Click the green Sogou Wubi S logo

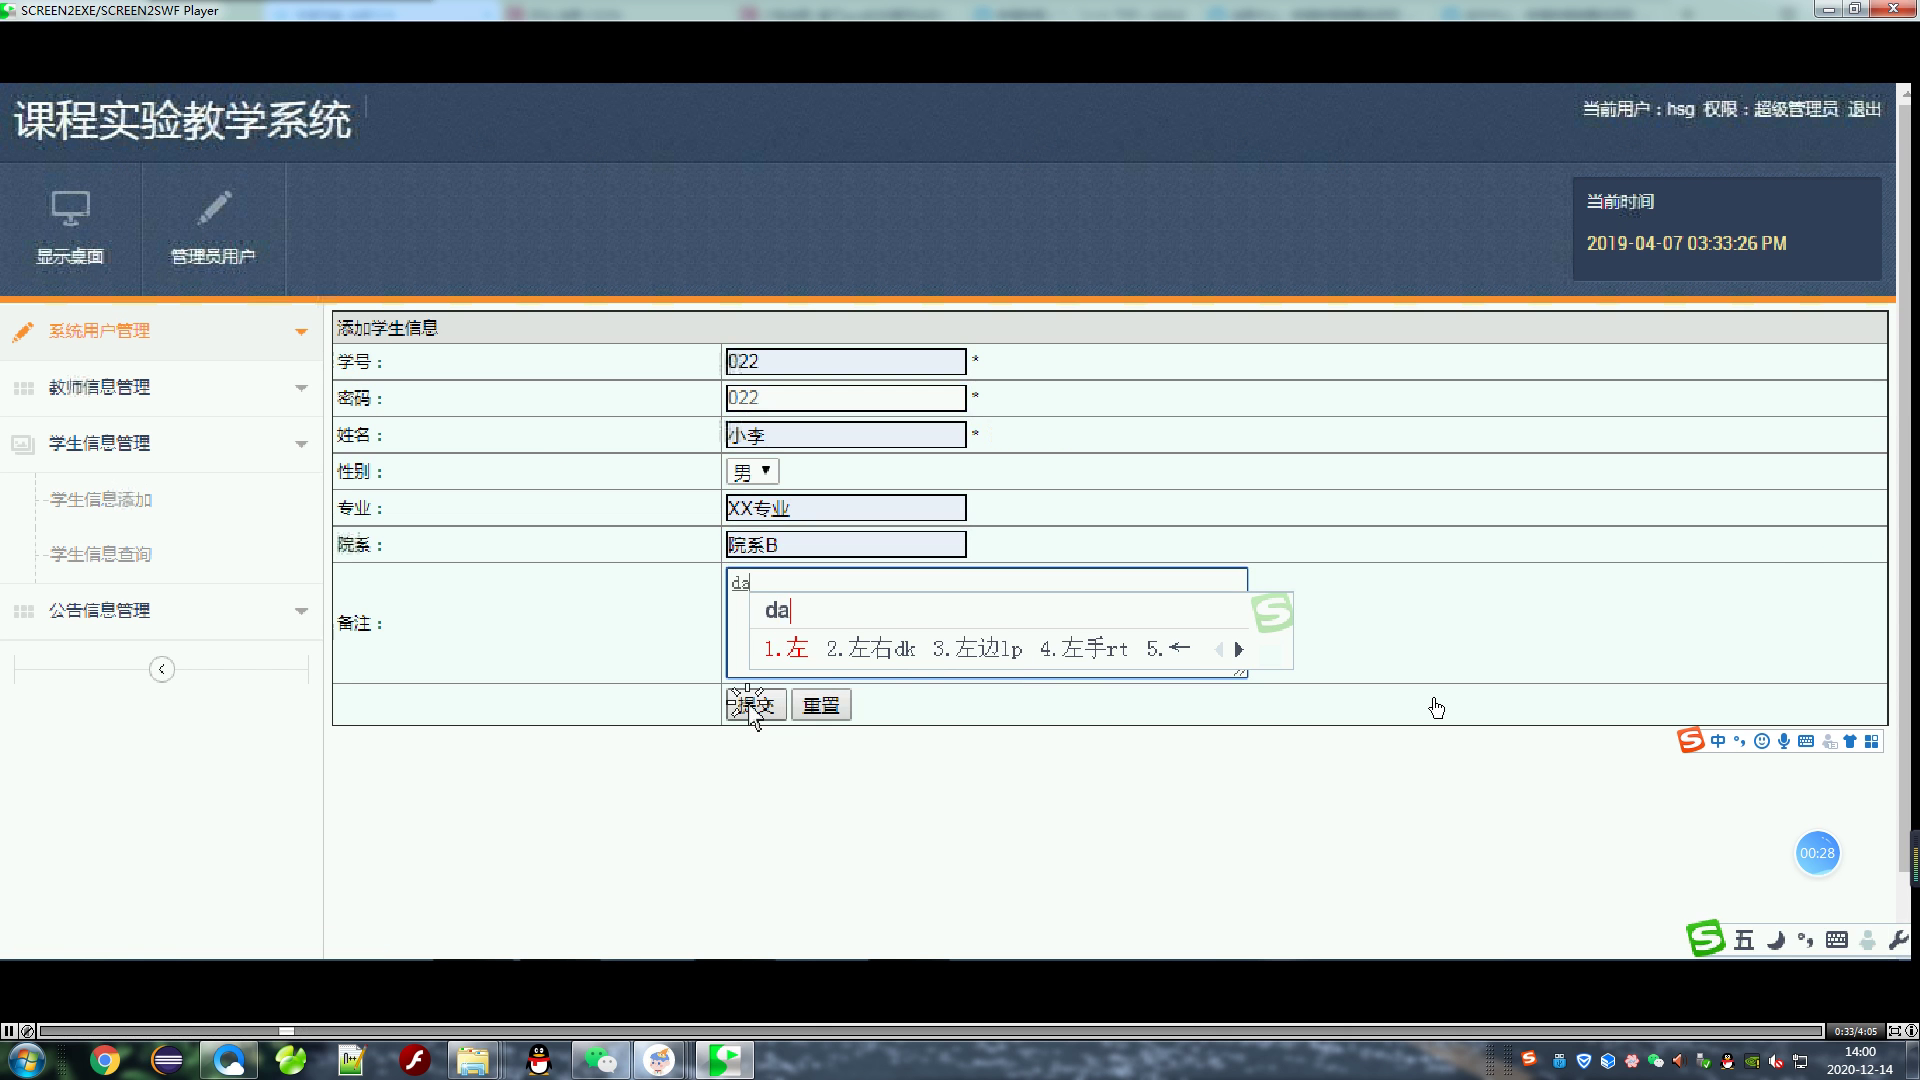click(x=1706, y=938)
